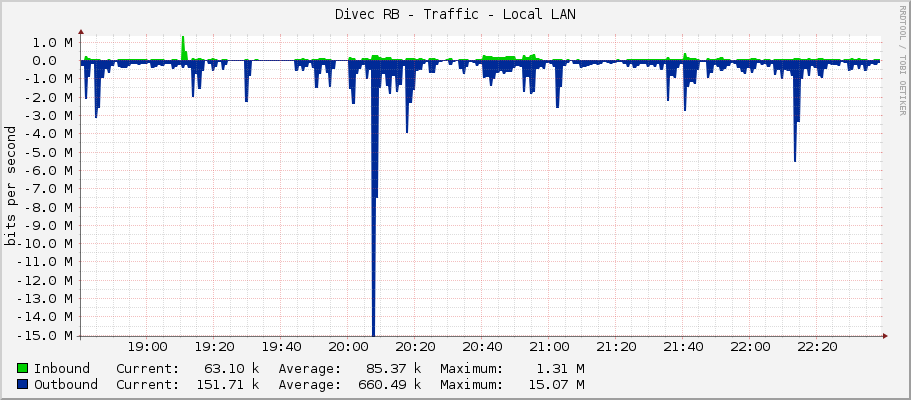The width and height of the screenshot is (911, 400).
Task: Click the Outbound average value 660.49 k
Action: [389, 384]
